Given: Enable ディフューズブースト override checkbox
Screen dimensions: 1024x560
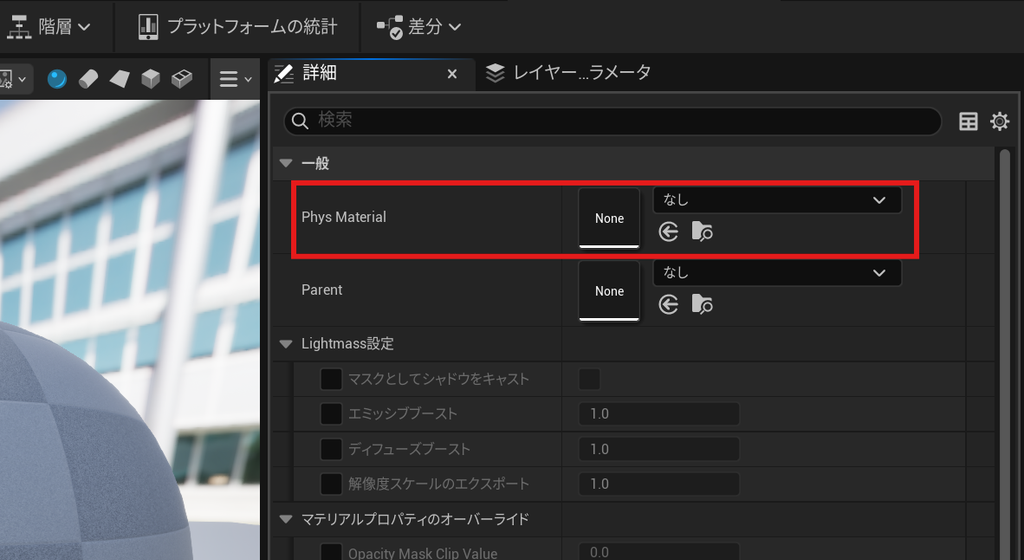Looking at the screenshot, I should (331, 449).
